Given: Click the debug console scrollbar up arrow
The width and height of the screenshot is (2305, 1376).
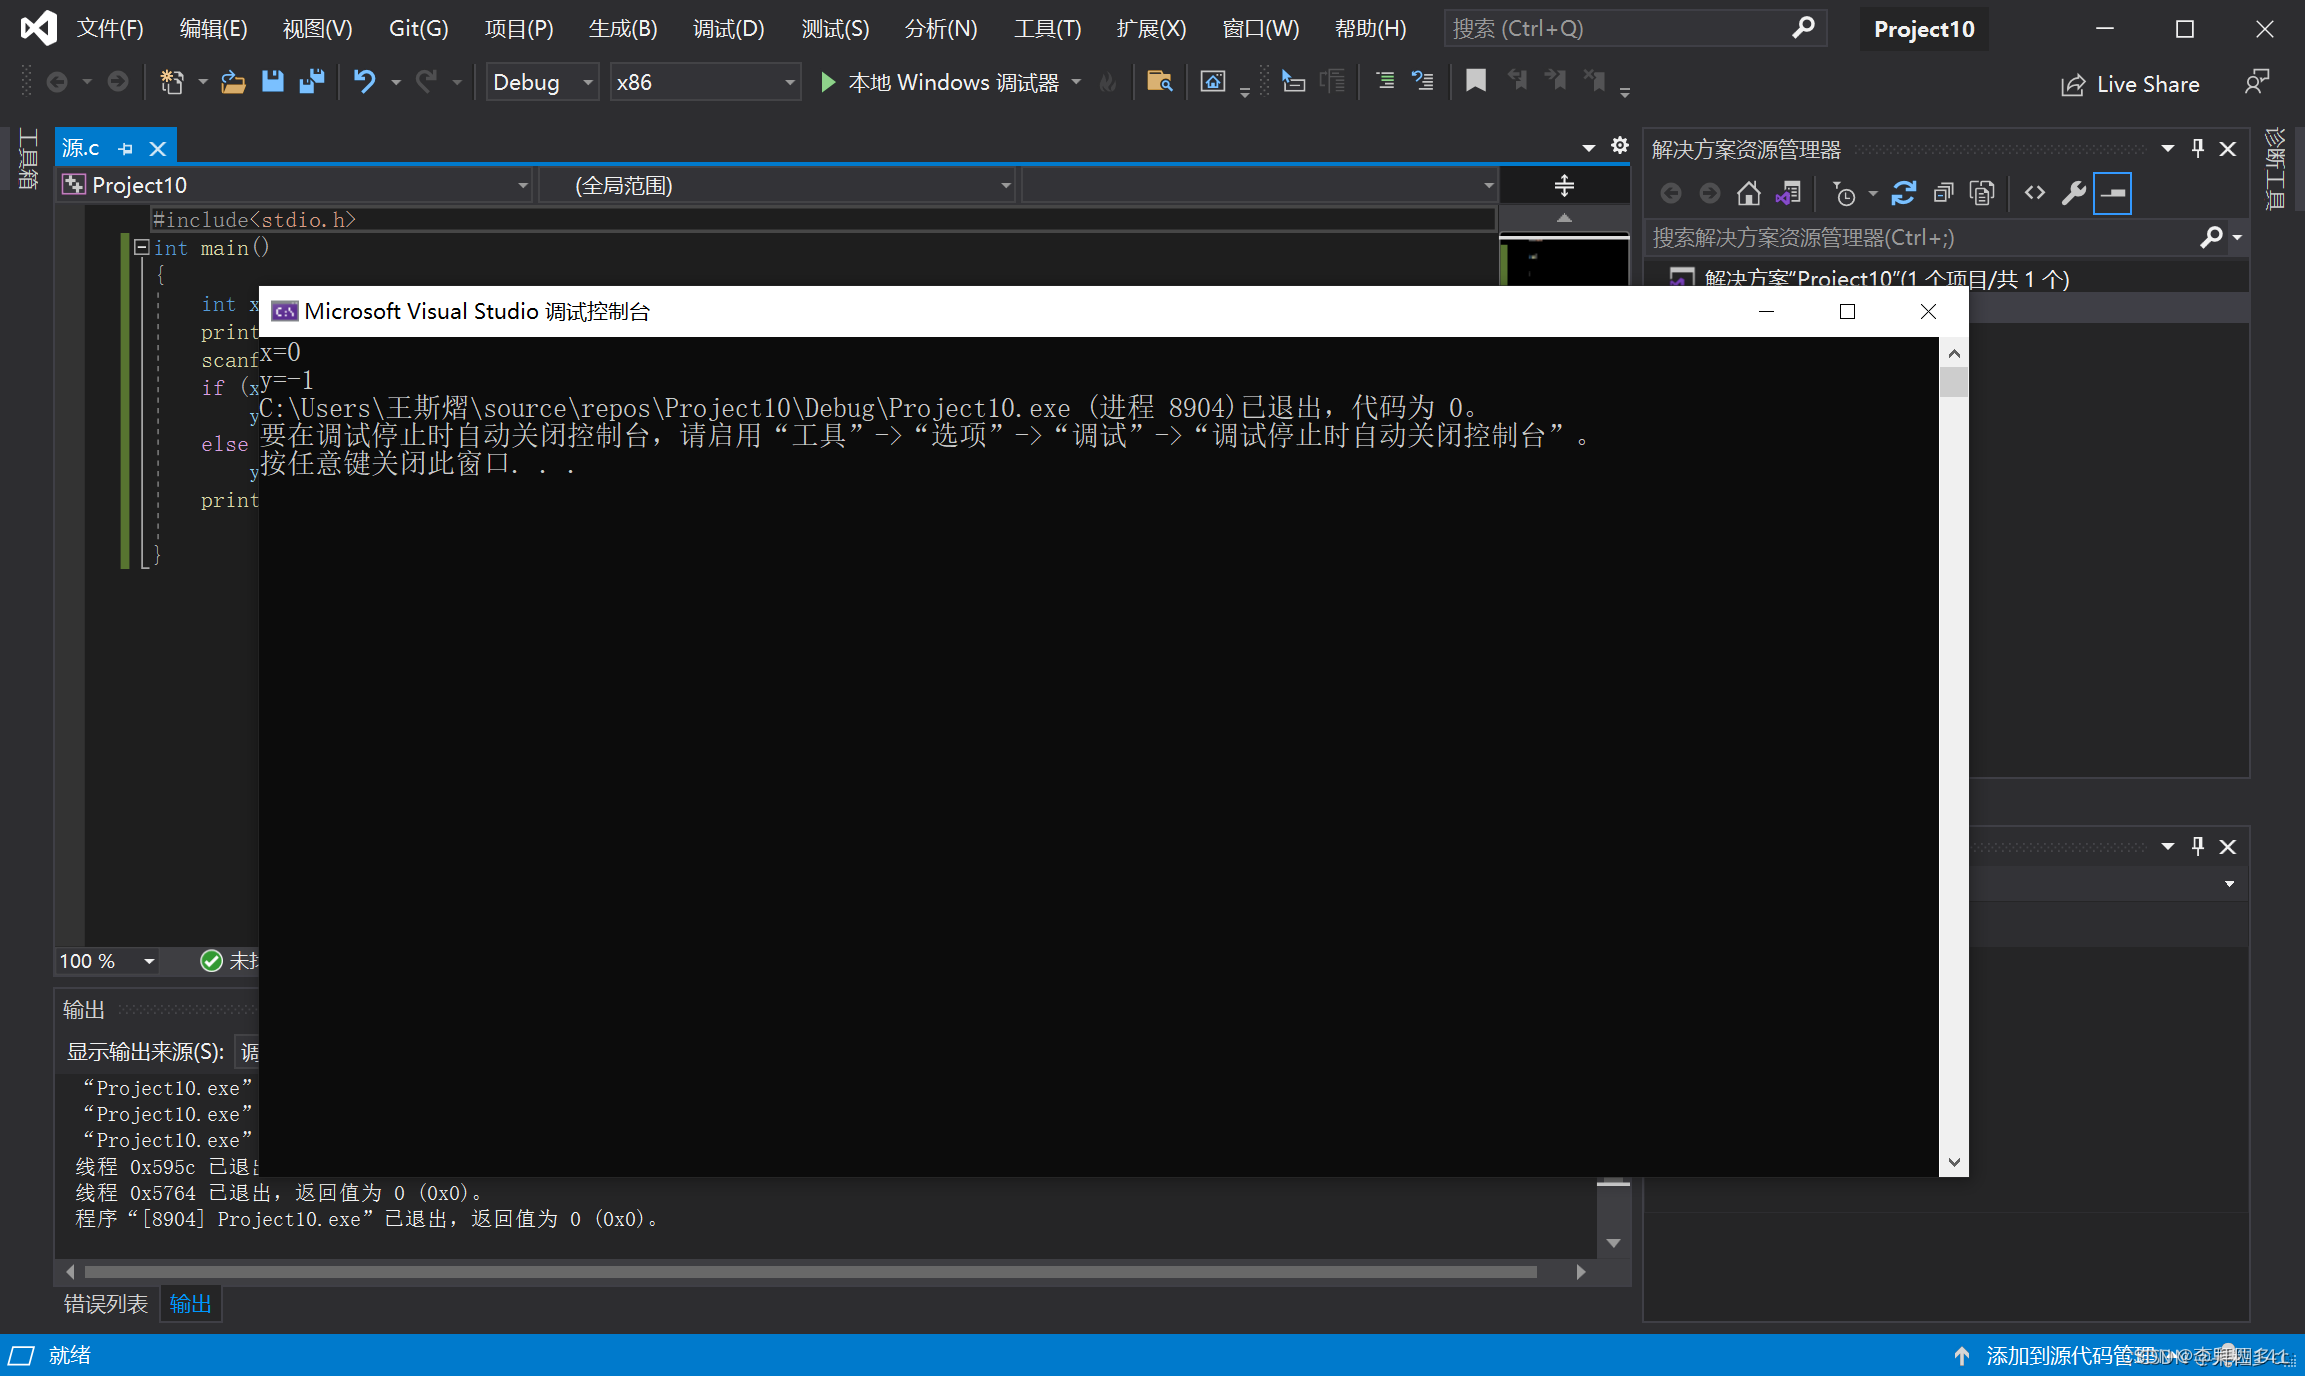Looking at the screenshot, I should [x=1954, y=353].
